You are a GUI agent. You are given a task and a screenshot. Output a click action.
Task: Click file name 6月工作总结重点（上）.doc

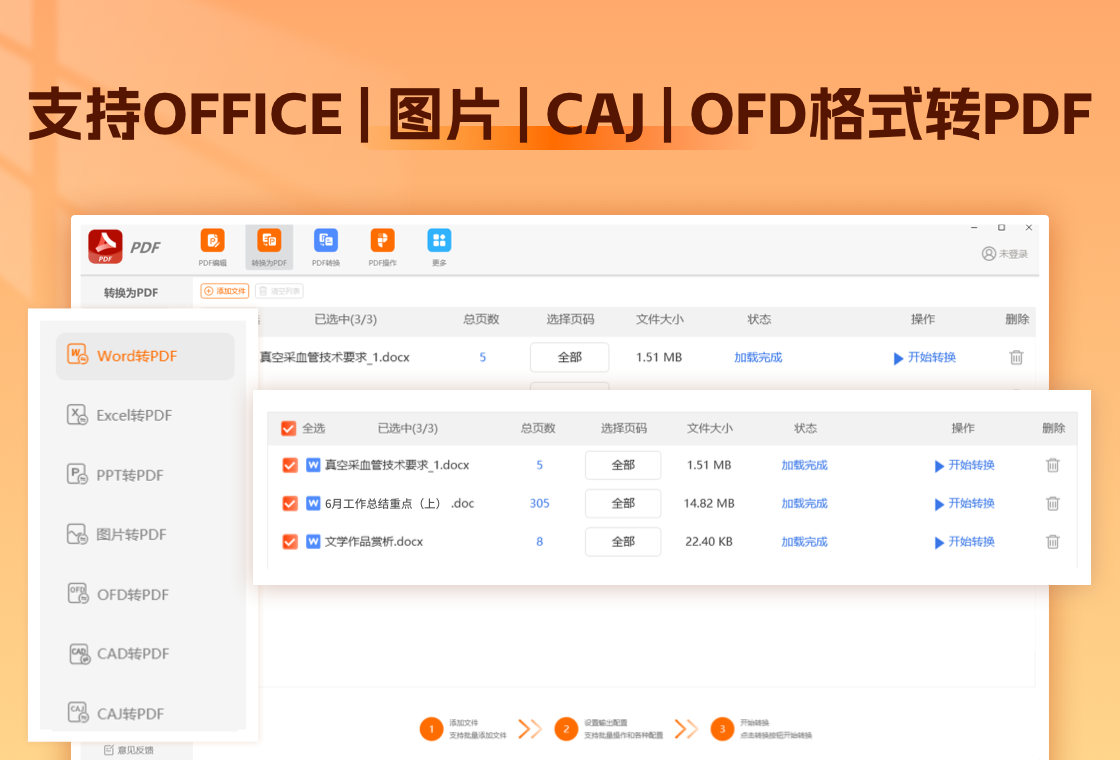click(399, 504)
